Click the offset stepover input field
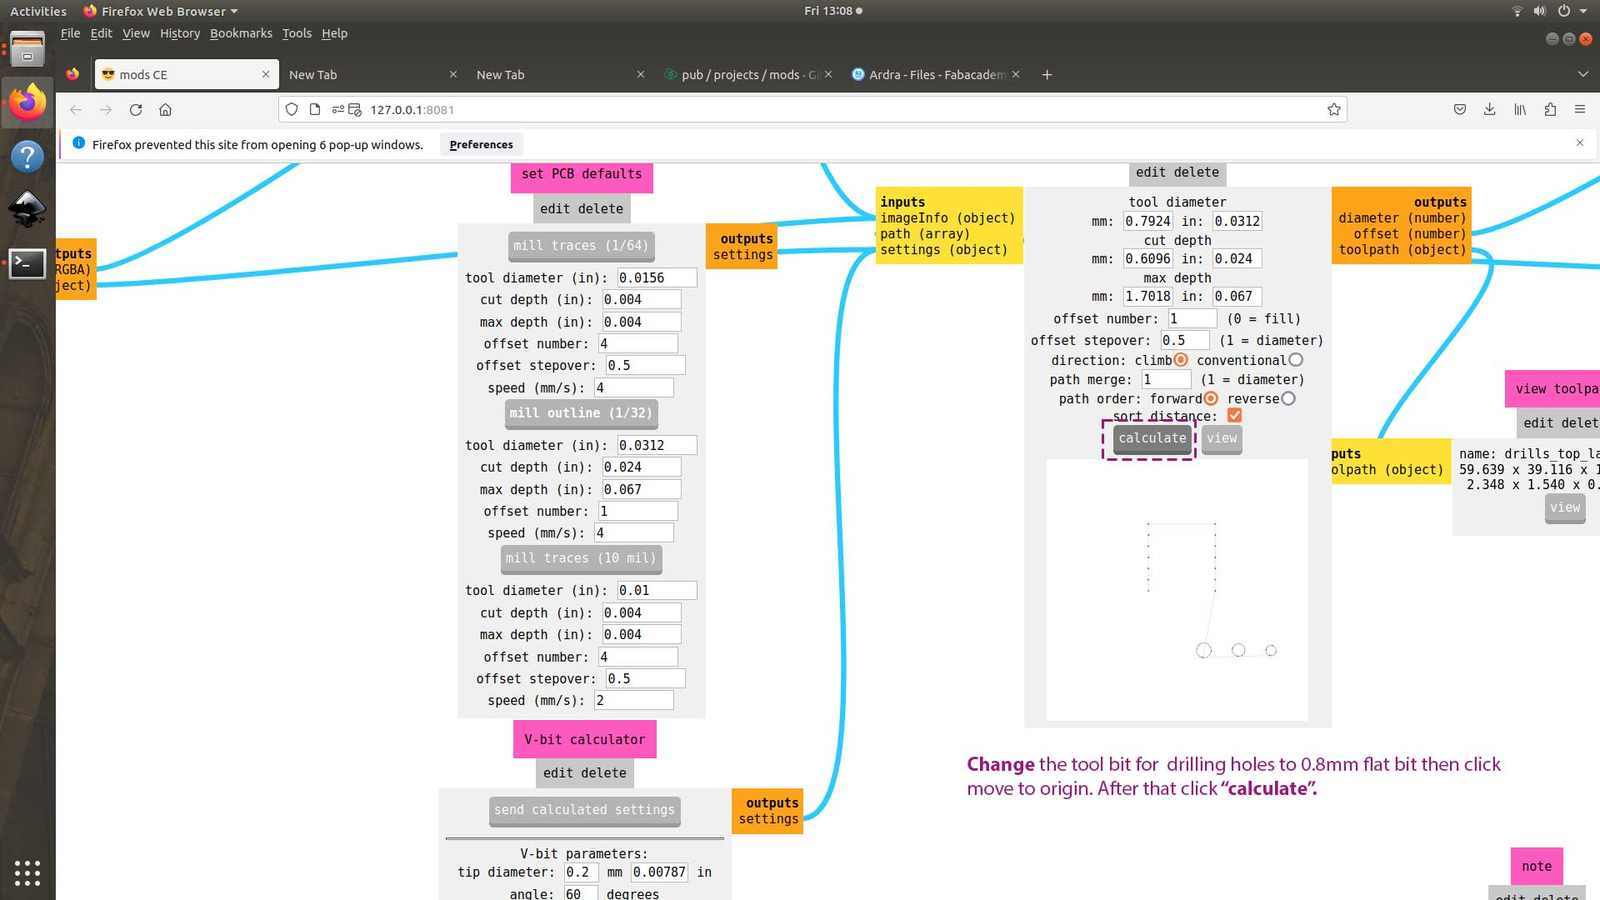 pos(1184,340)
